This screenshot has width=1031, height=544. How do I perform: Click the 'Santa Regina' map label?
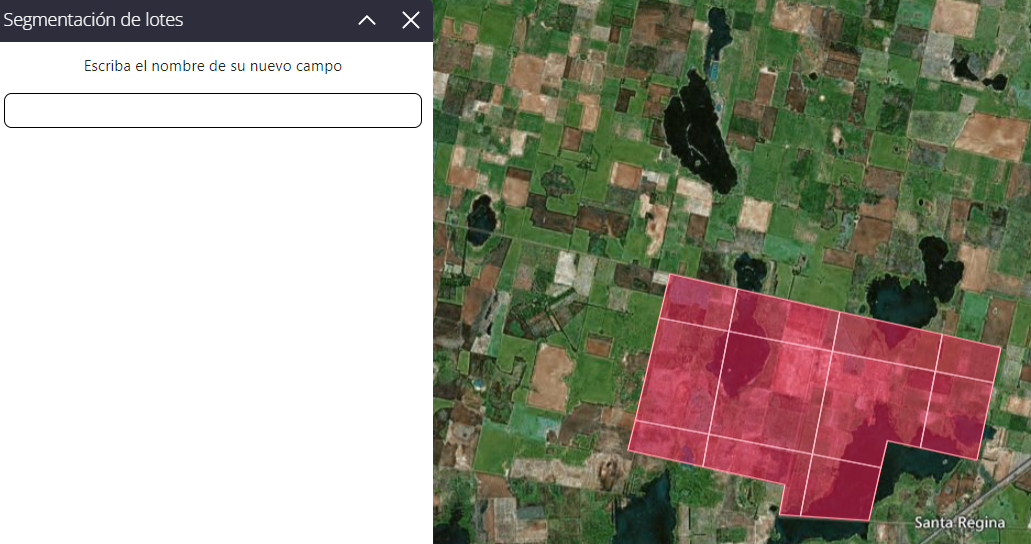[960, 523]
